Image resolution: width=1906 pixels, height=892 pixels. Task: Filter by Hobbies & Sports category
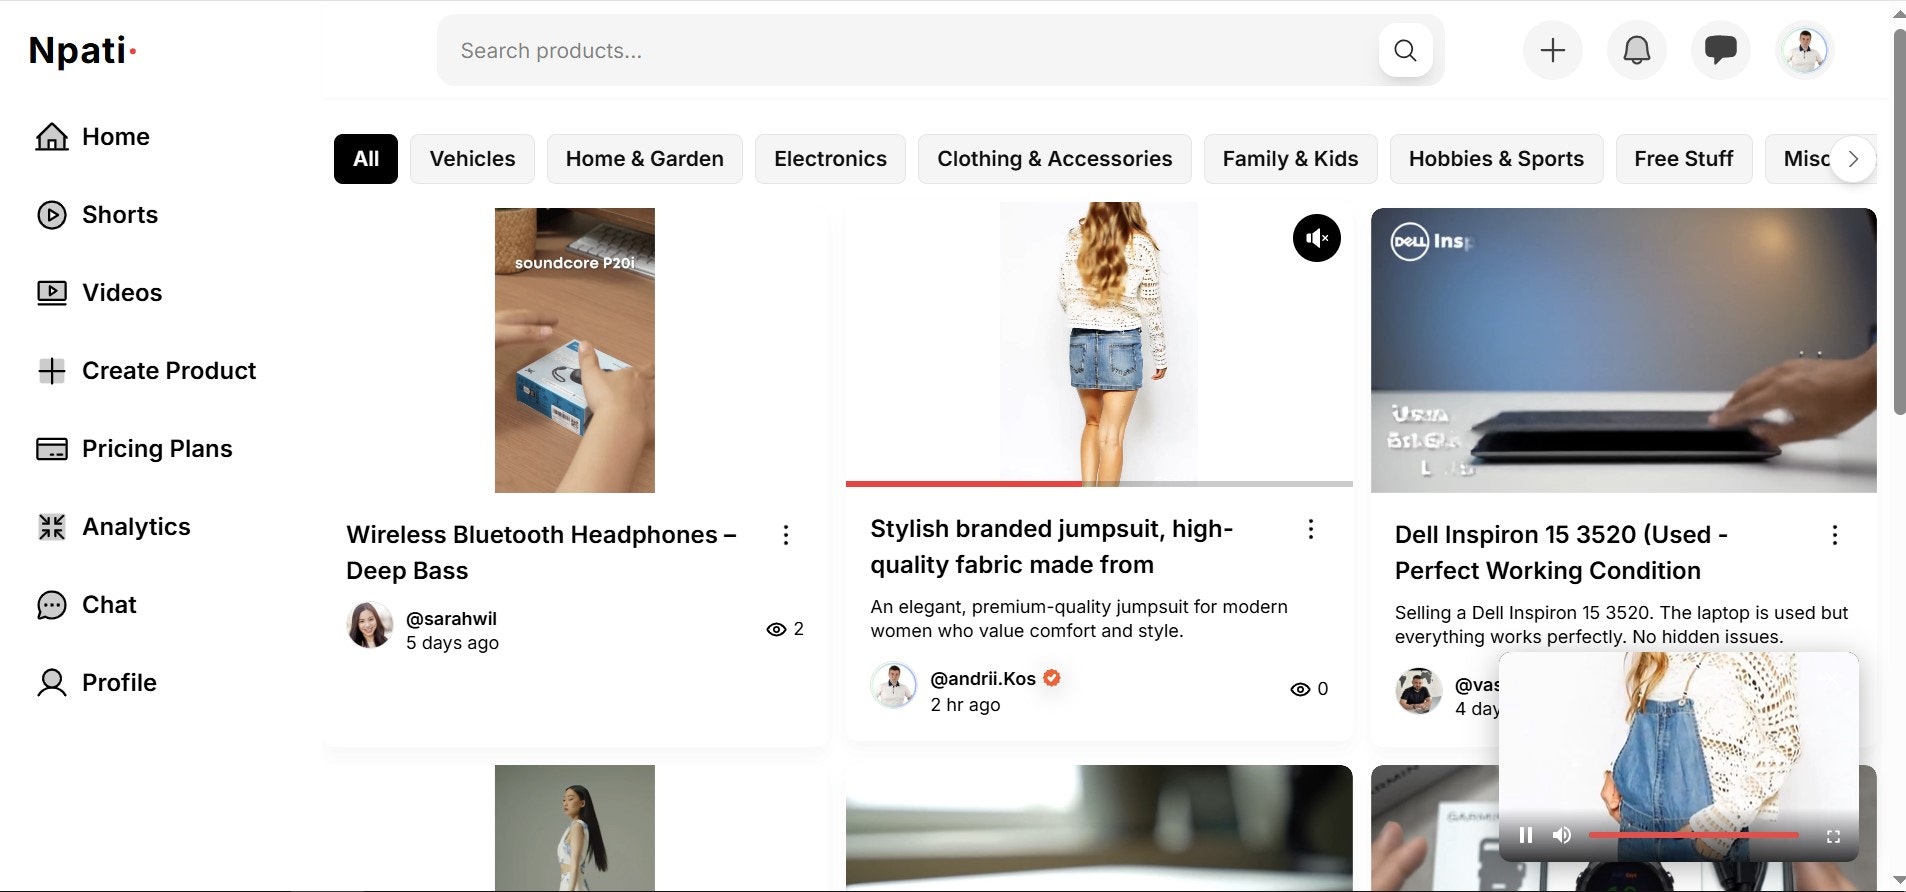click(x=1496, y=159)
